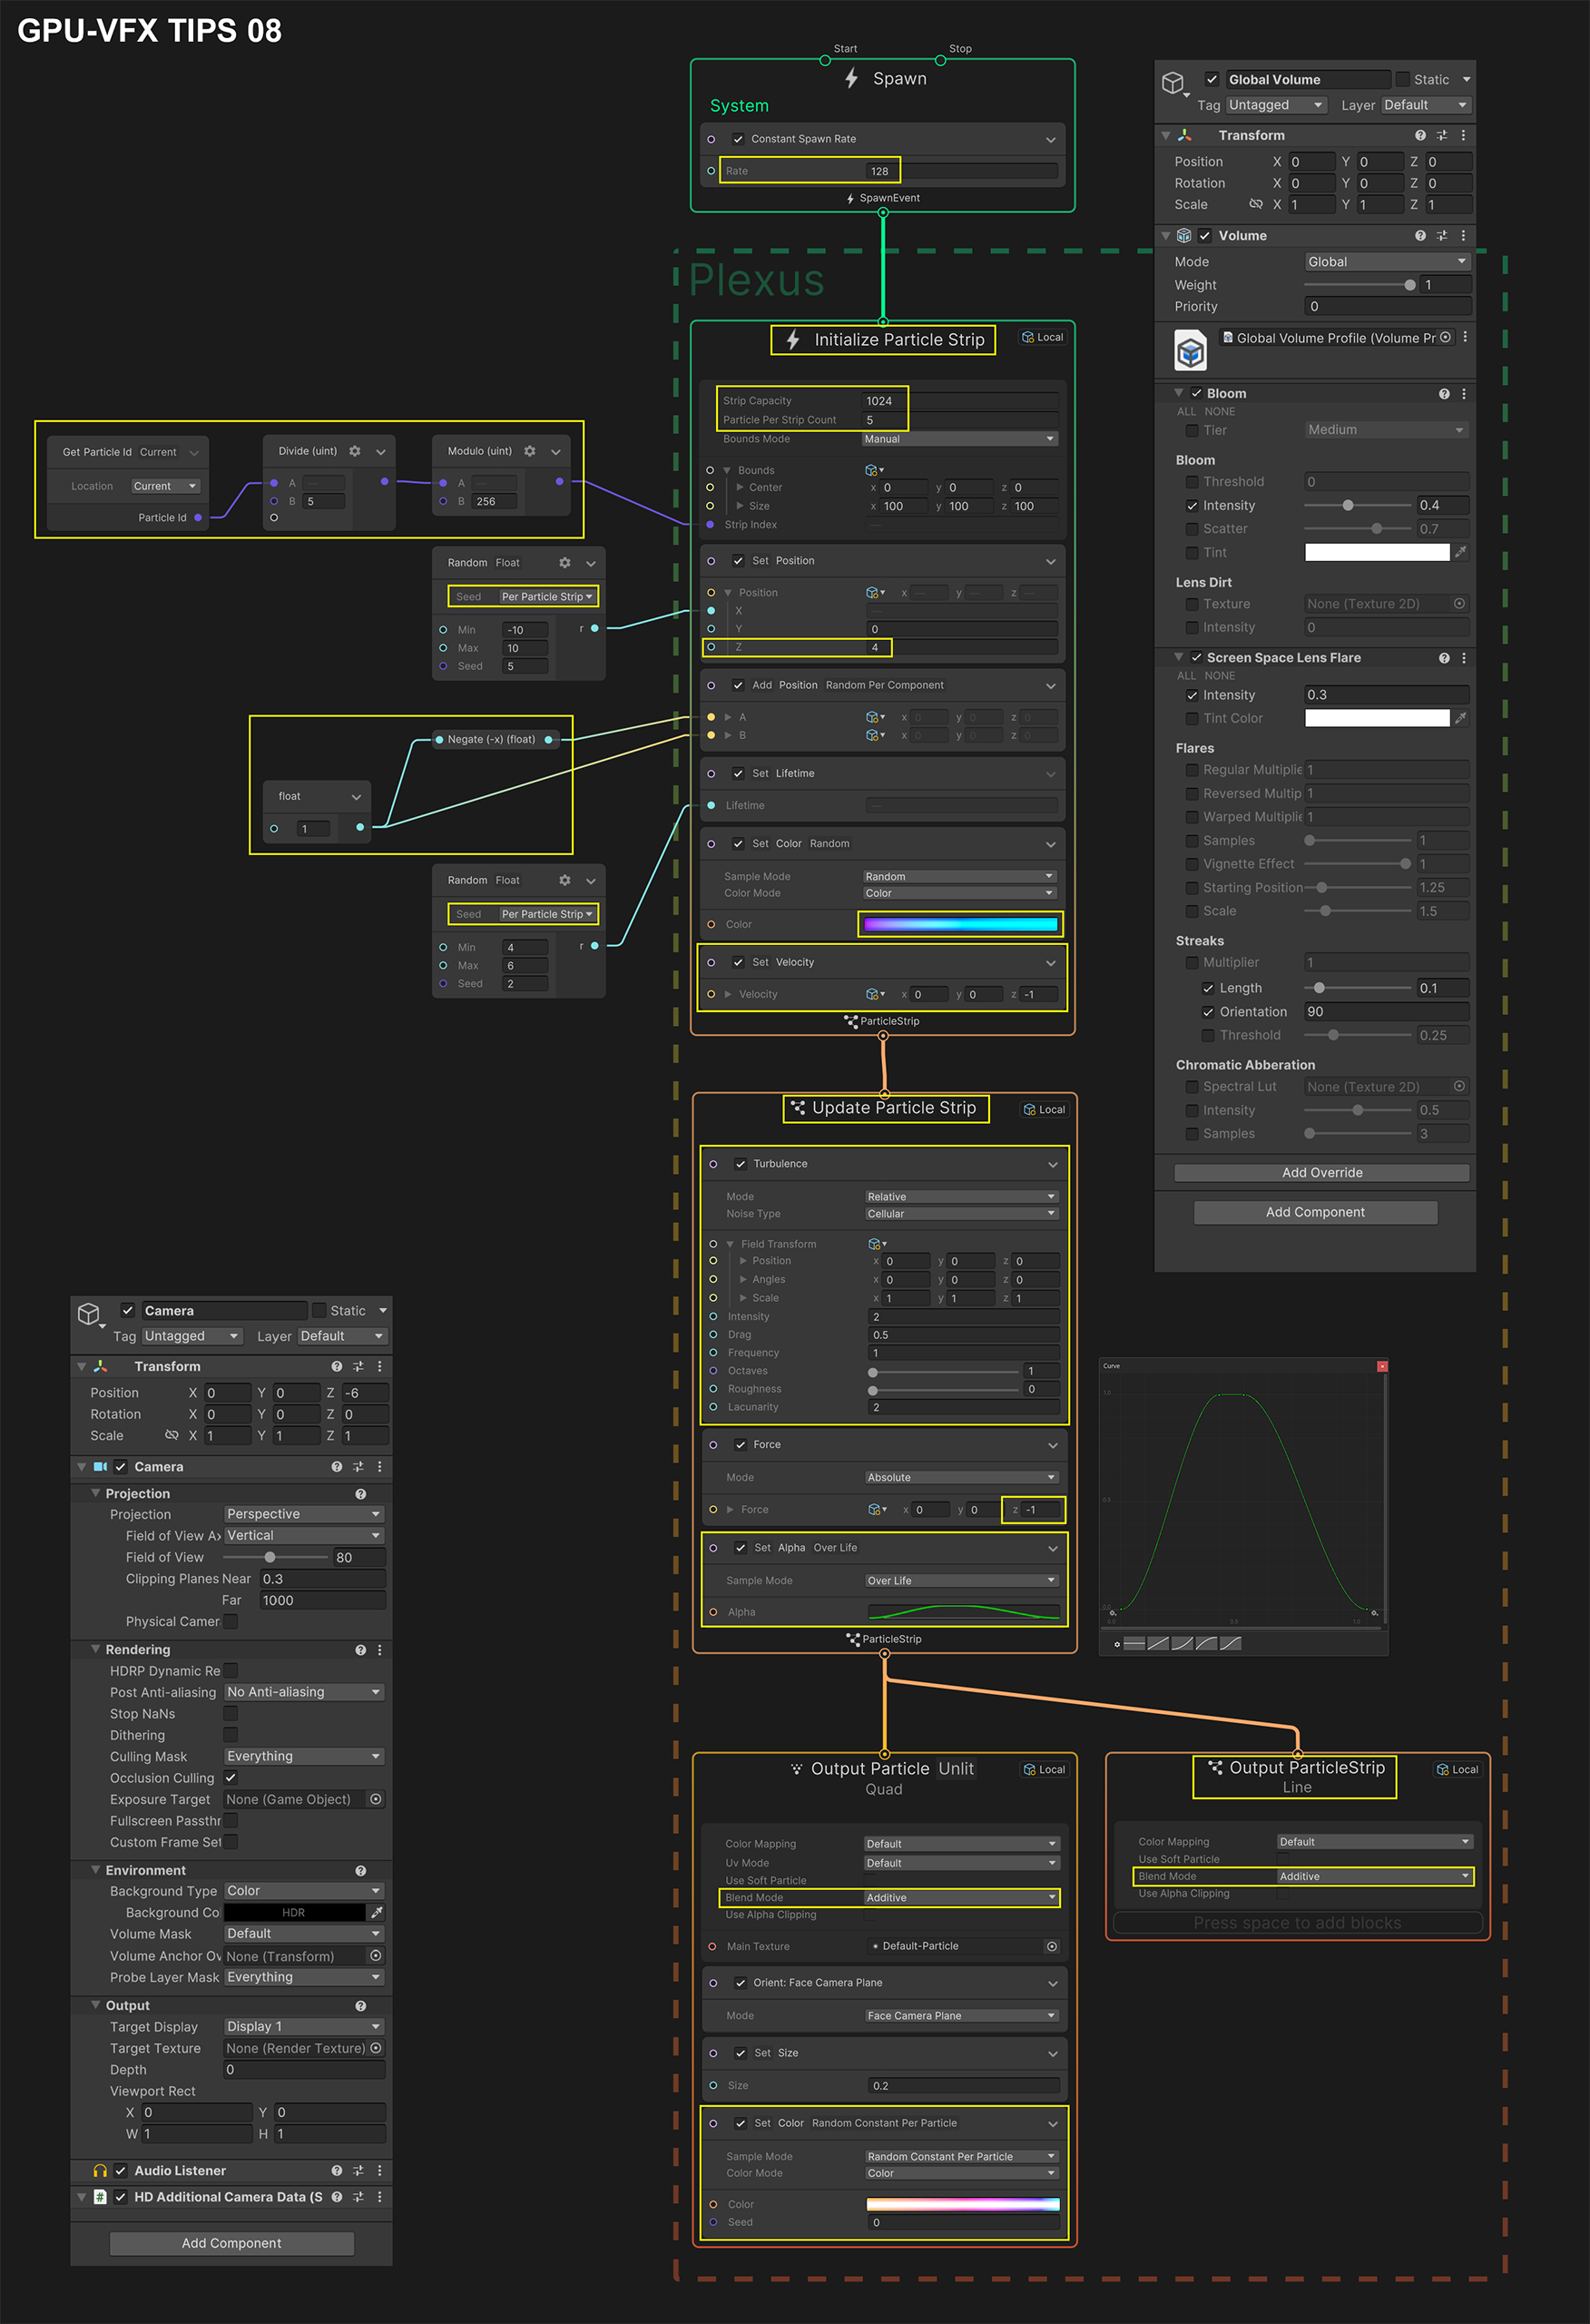This screenshot has width=1590, height=2324.
Task: Toggle Streaks Orientation override checkbox
Action: (x=1208, y=1012)
